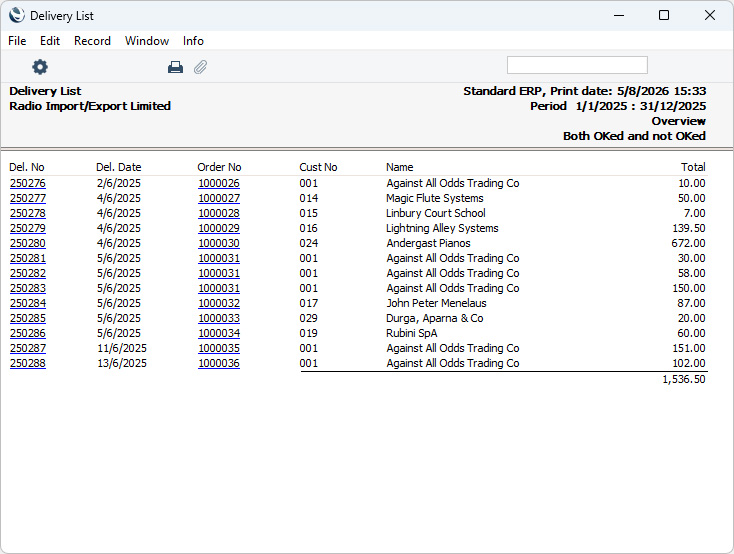Click customer number 024

(308, 243)
